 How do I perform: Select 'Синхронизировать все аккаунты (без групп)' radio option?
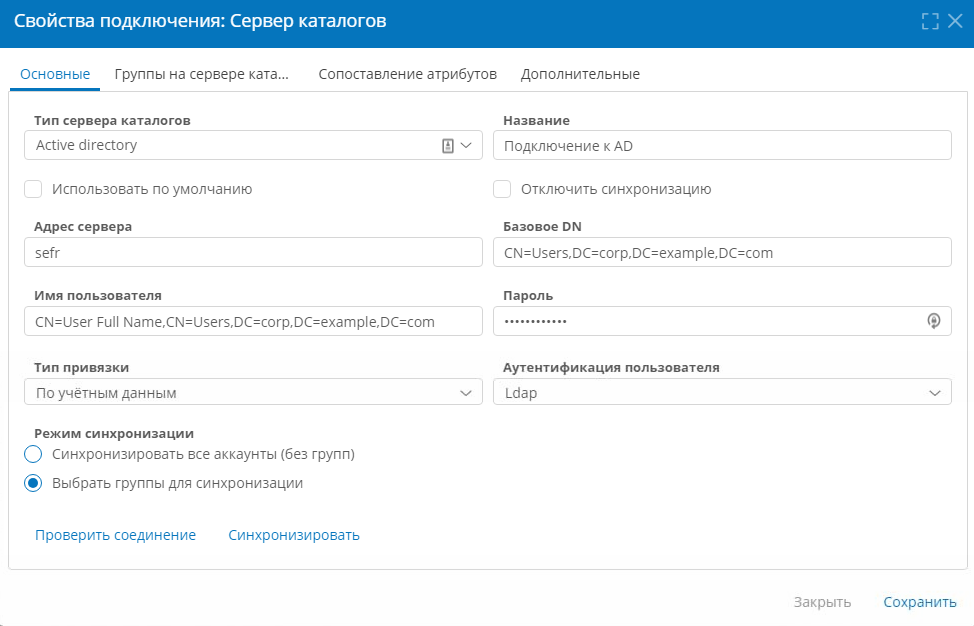click(34, 454)
